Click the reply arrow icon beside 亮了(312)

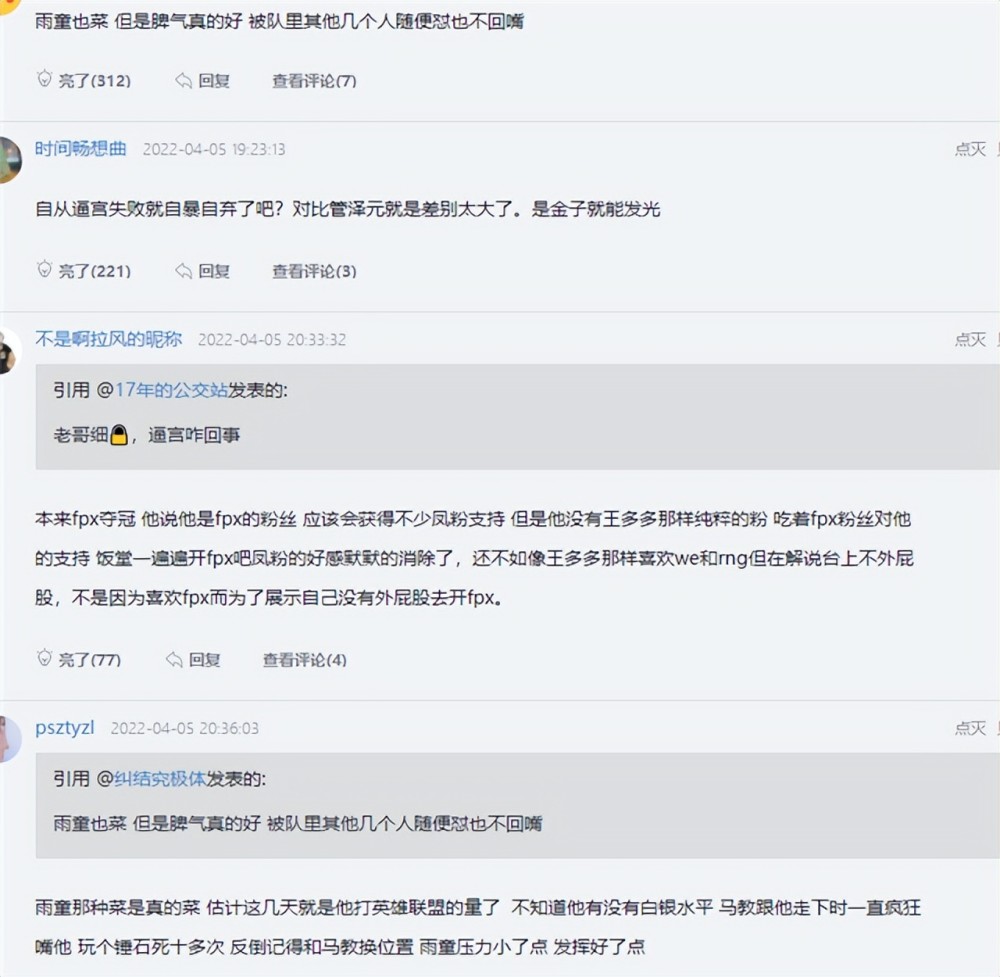pos(183,81)
